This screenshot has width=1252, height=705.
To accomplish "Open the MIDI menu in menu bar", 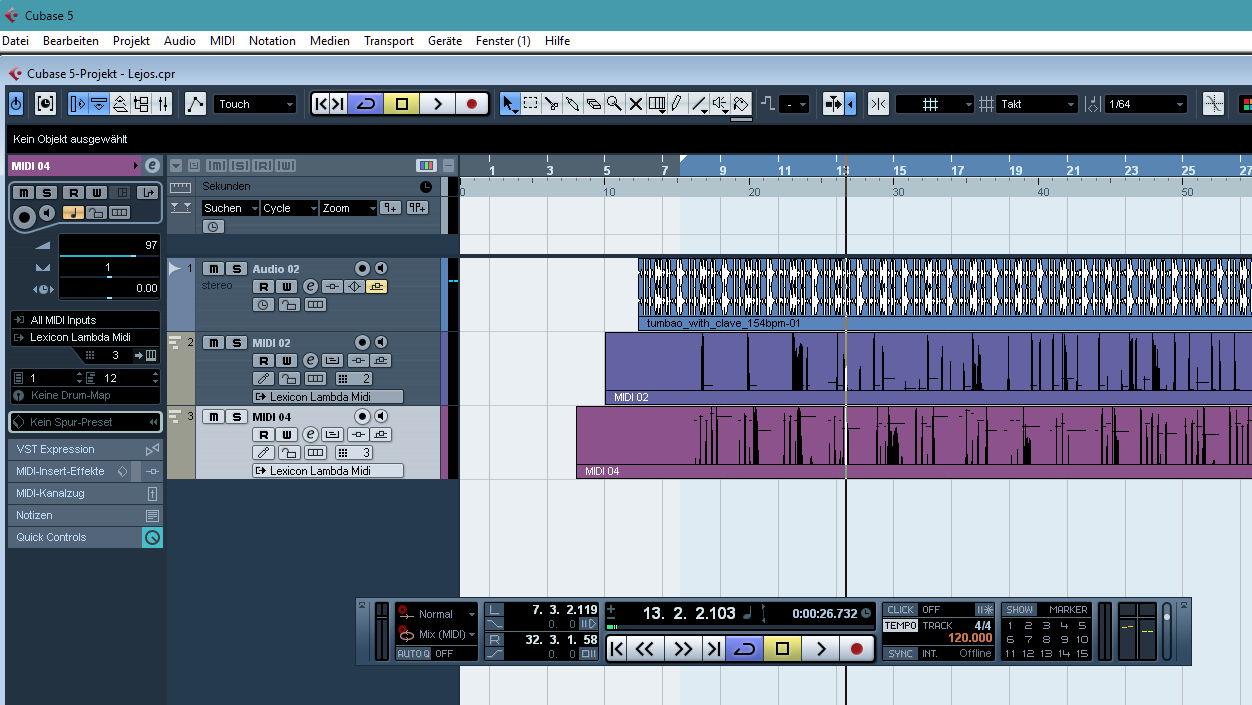I will pyautogui.click(x=222, y=41).
